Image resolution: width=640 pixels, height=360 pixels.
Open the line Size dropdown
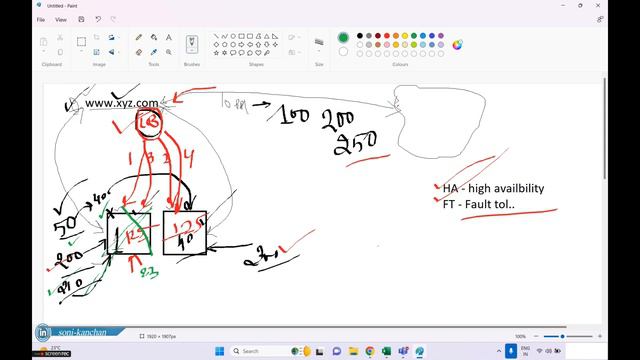(x=319, y=51)
